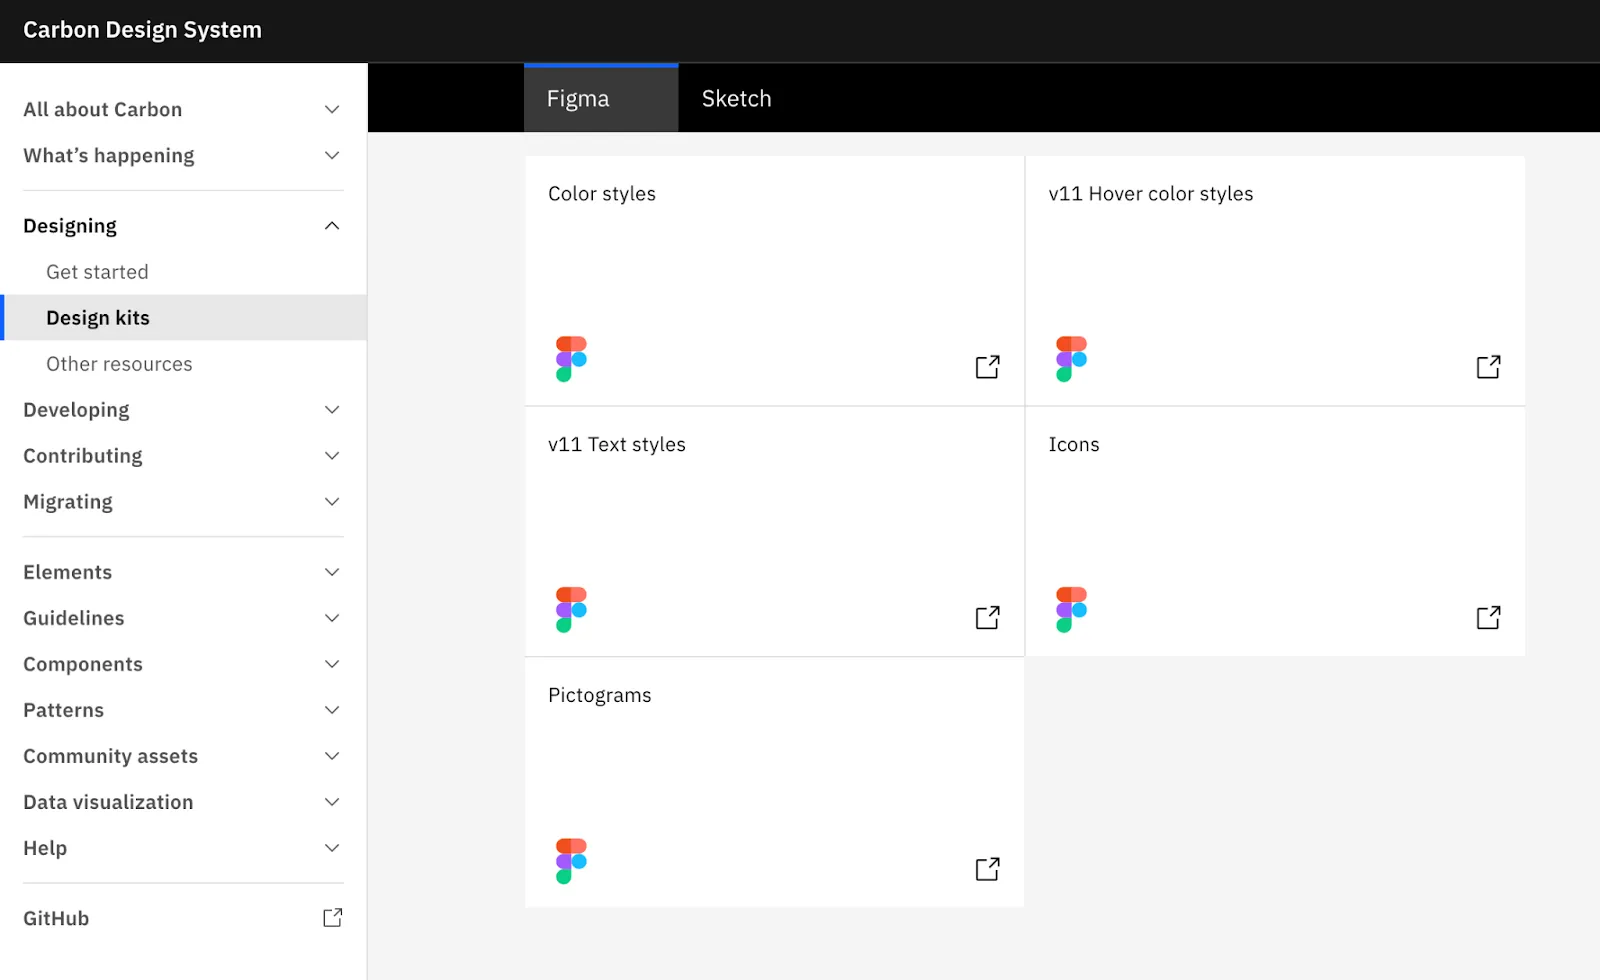
Task: Click the Migrating menu label
Action: pos(68,502)
